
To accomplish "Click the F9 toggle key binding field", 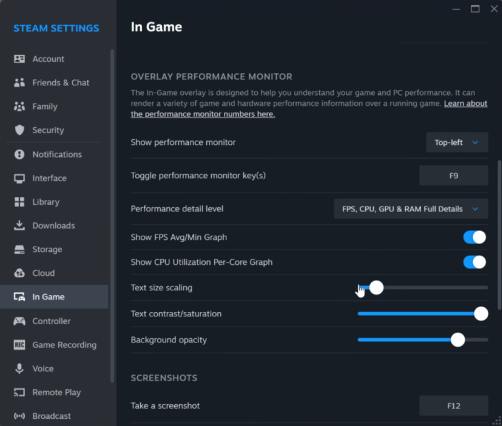I will tap(454, 176).
